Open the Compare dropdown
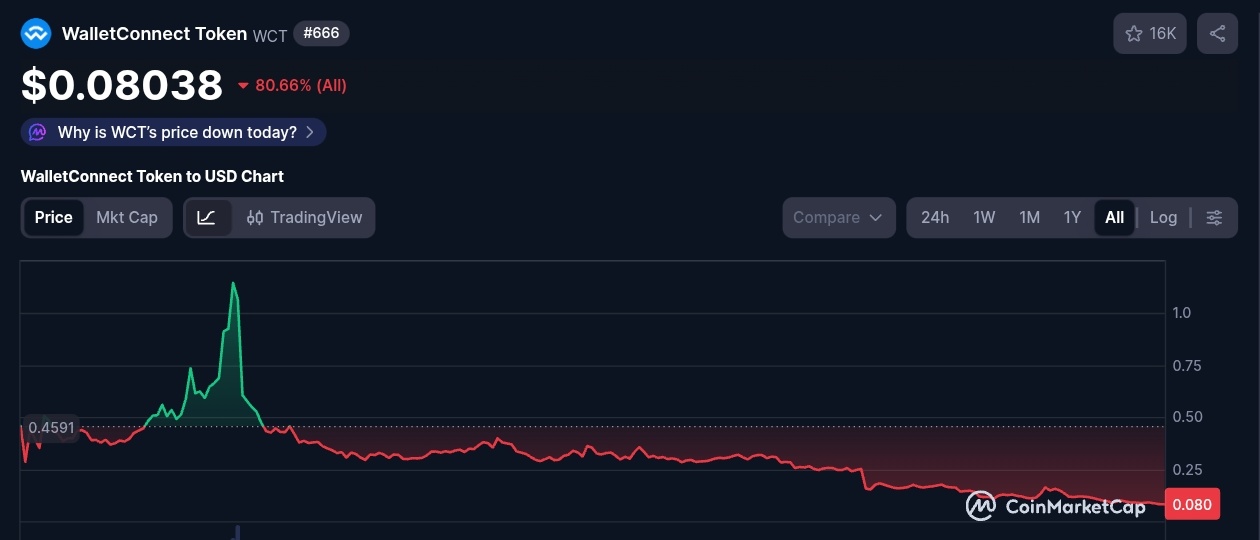 click(838, 218)
